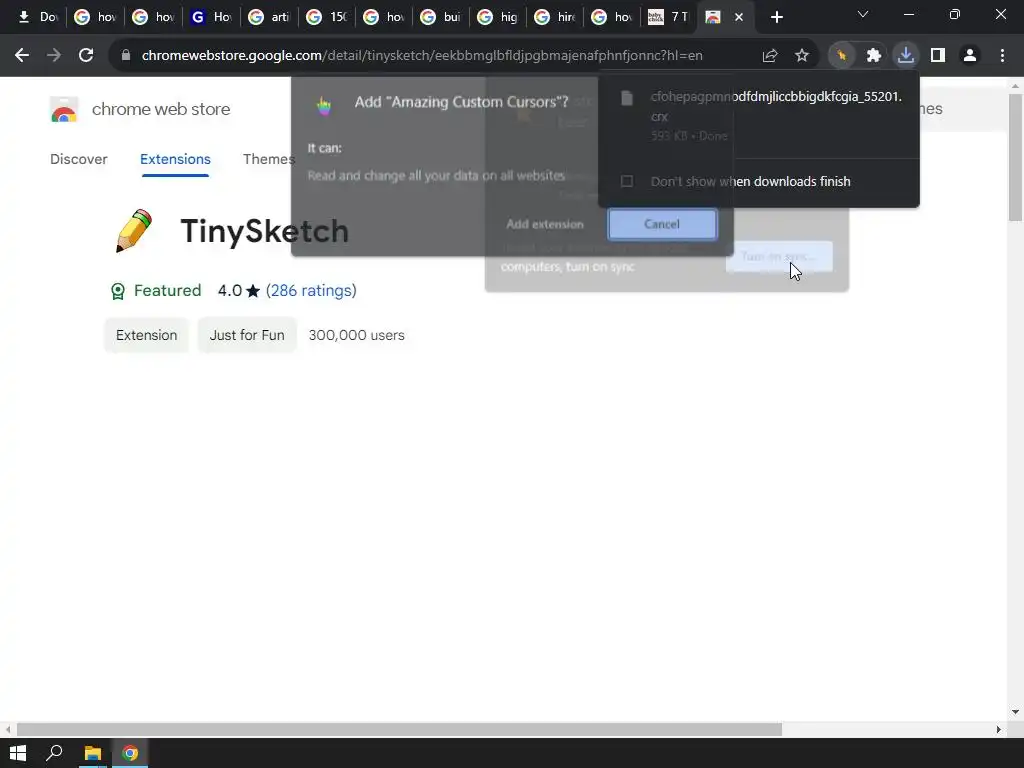
Task: Go back using the browser back arrow
Action: 22,56
